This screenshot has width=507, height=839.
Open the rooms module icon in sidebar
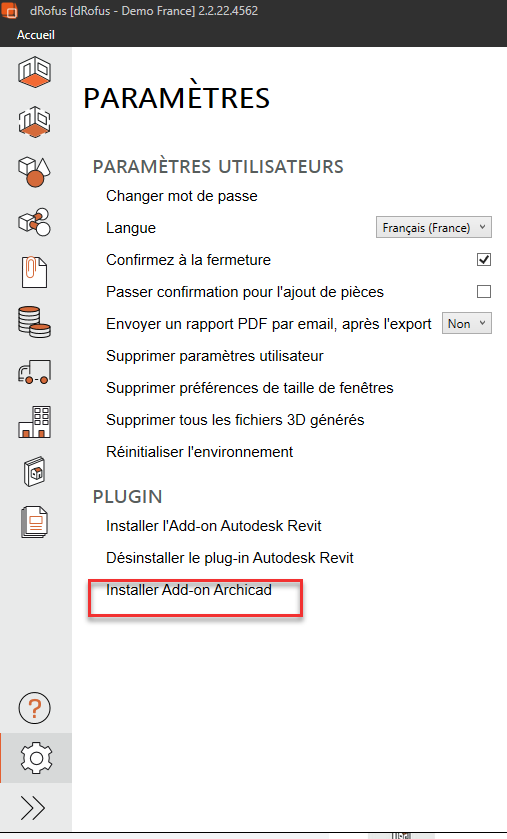click(34, 72)
